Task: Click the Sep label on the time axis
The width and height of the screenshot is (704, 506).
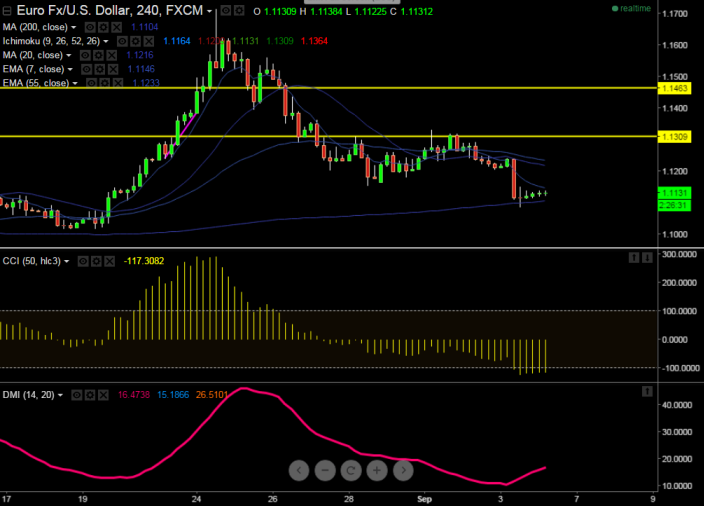Action: [424, 499]
